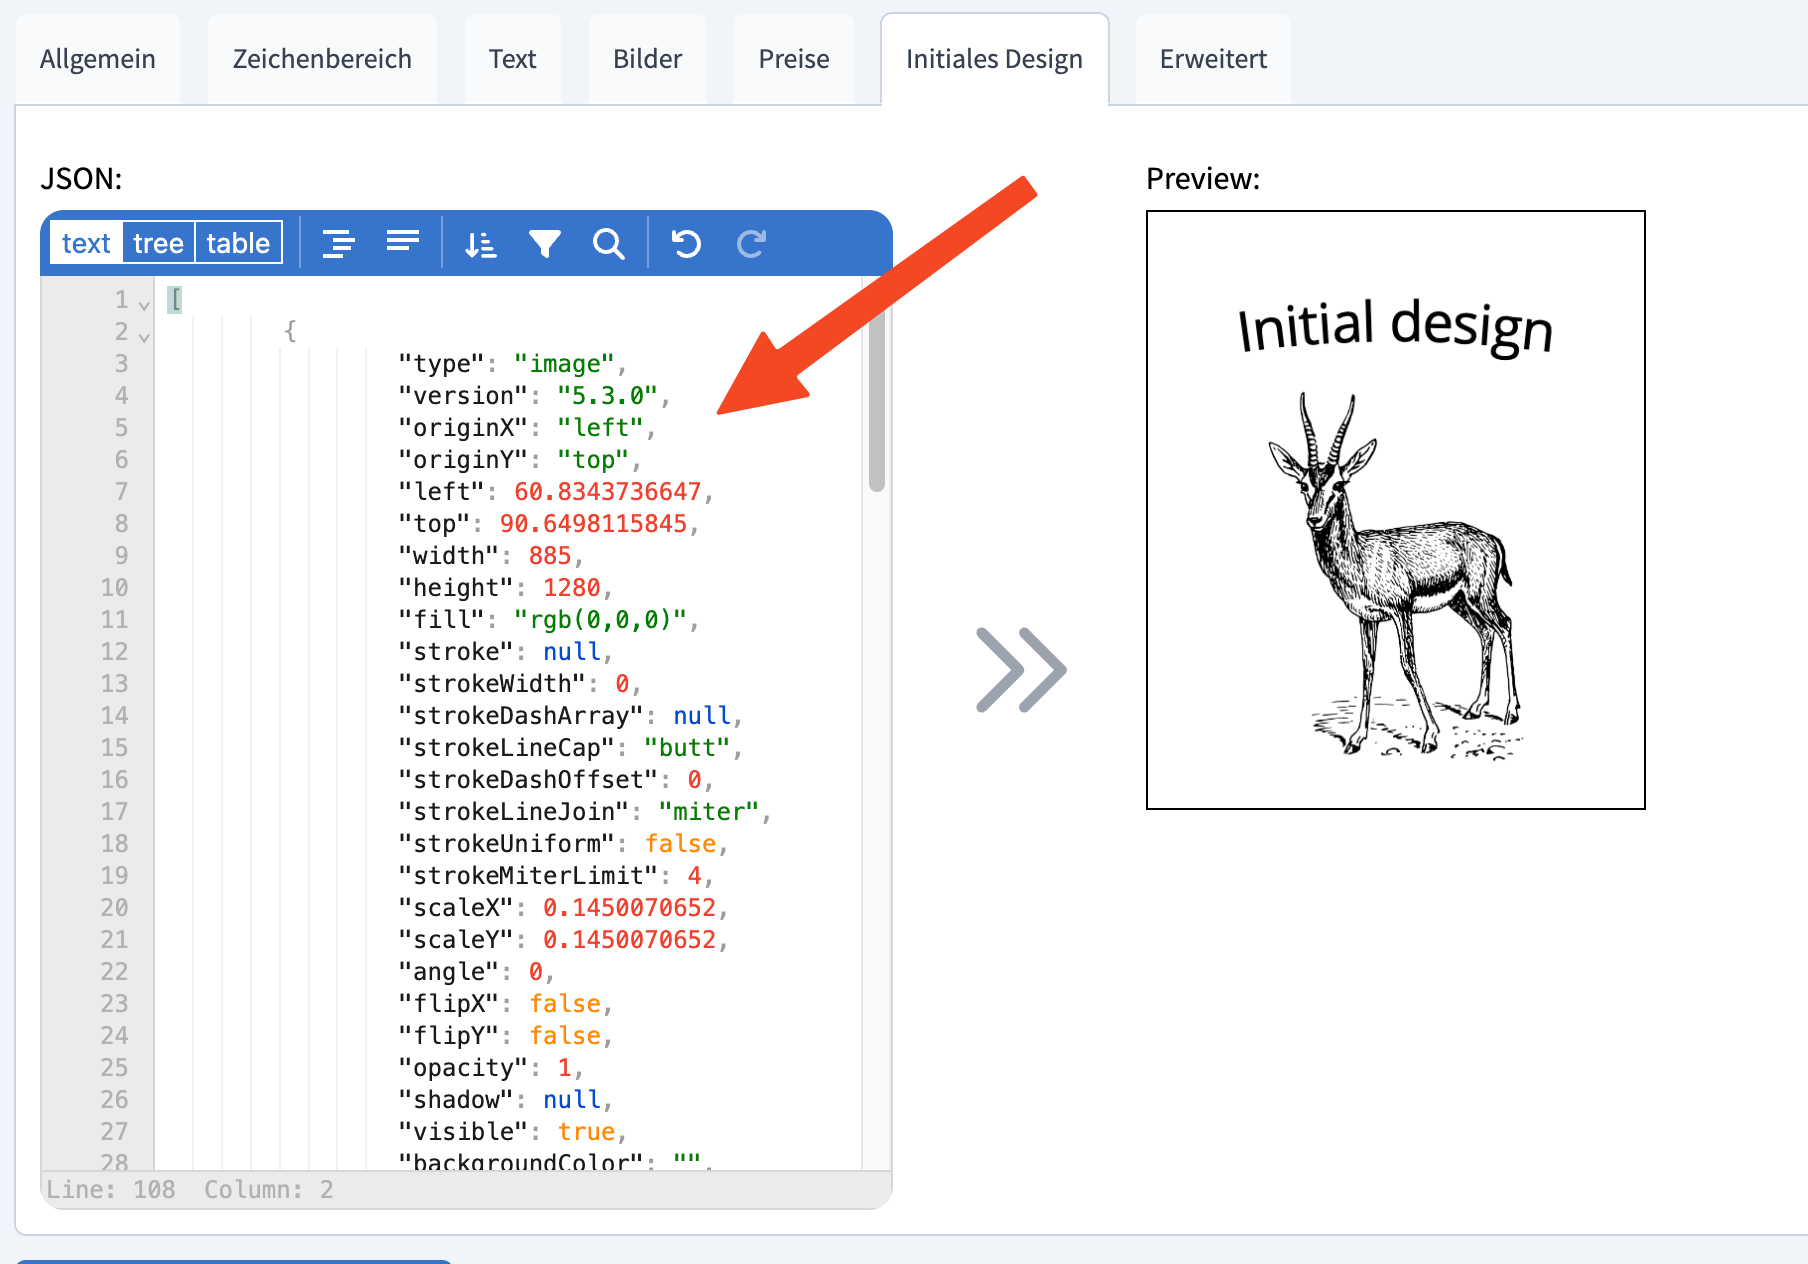Switch JSON editor to table mode
The width and height of the screenshot is (1808, 1264).
(238, 243)
